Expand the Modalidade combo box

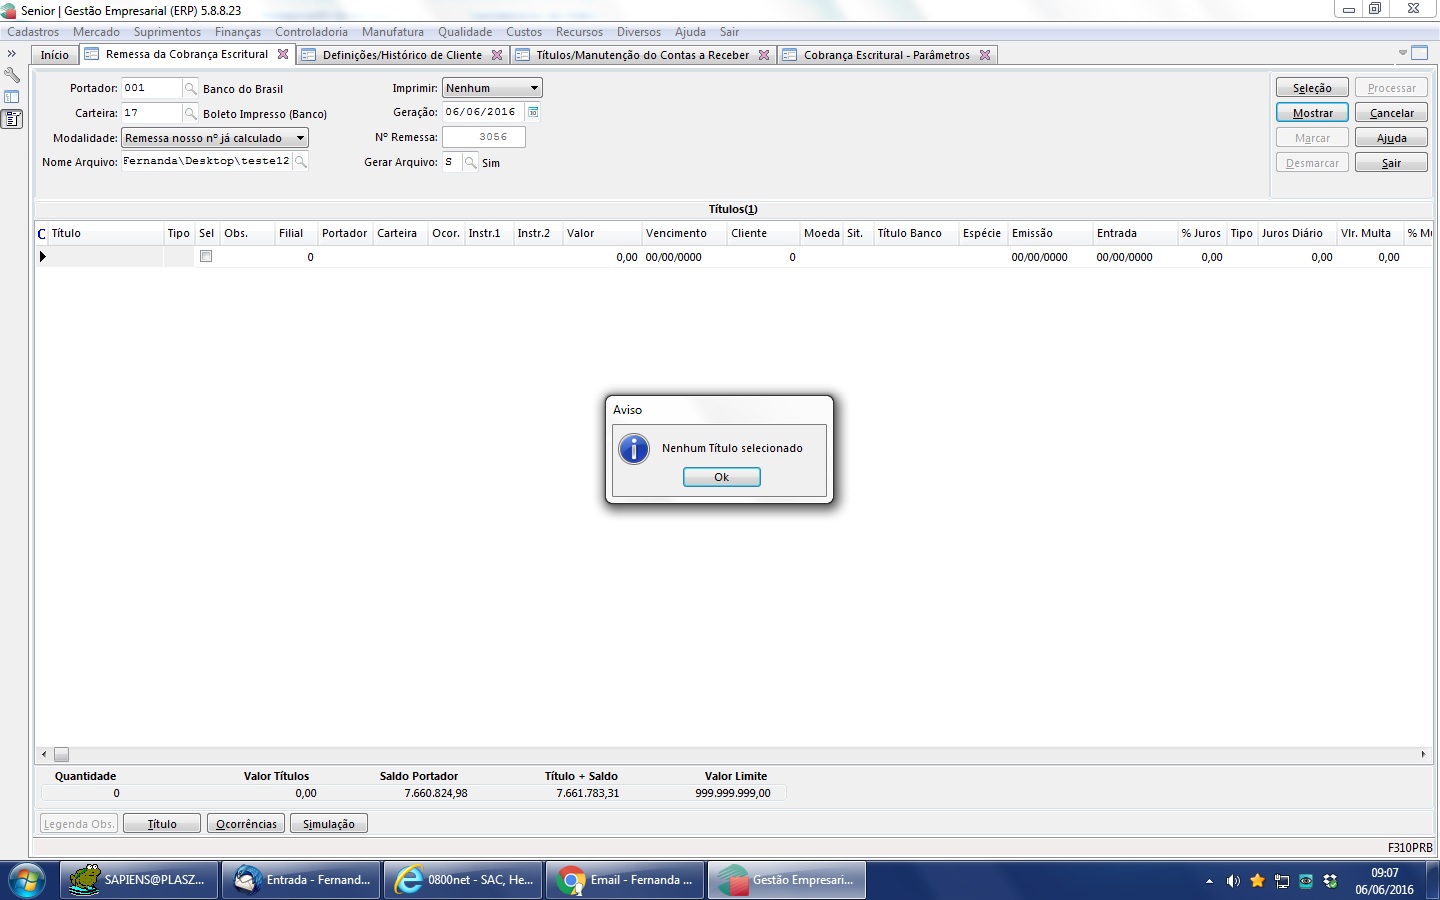coord(300,138)
